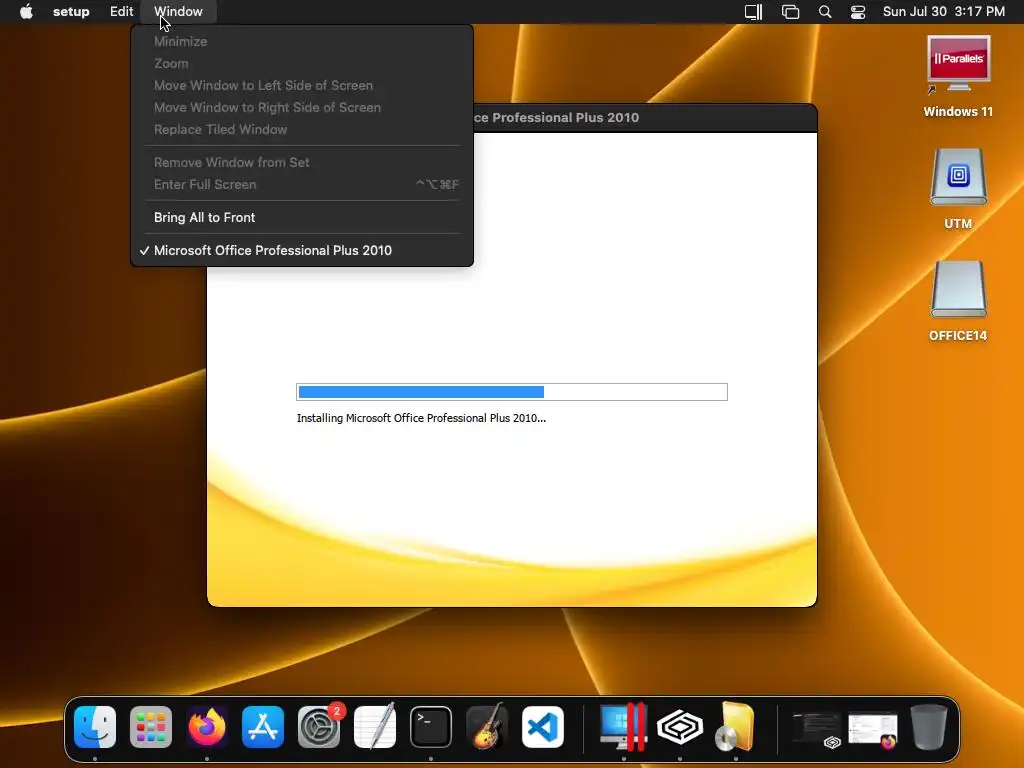Click Replace Tiled Window entry

click(302, 129)
